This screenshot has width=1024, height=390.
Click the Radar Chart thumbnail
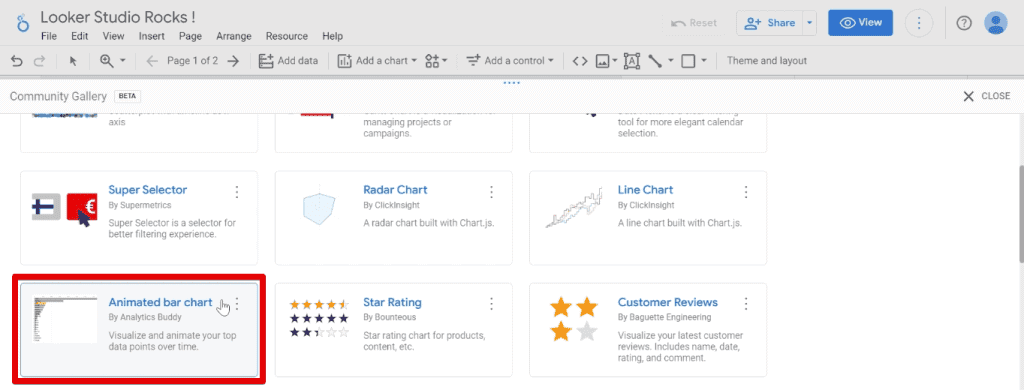coord(319,209)
